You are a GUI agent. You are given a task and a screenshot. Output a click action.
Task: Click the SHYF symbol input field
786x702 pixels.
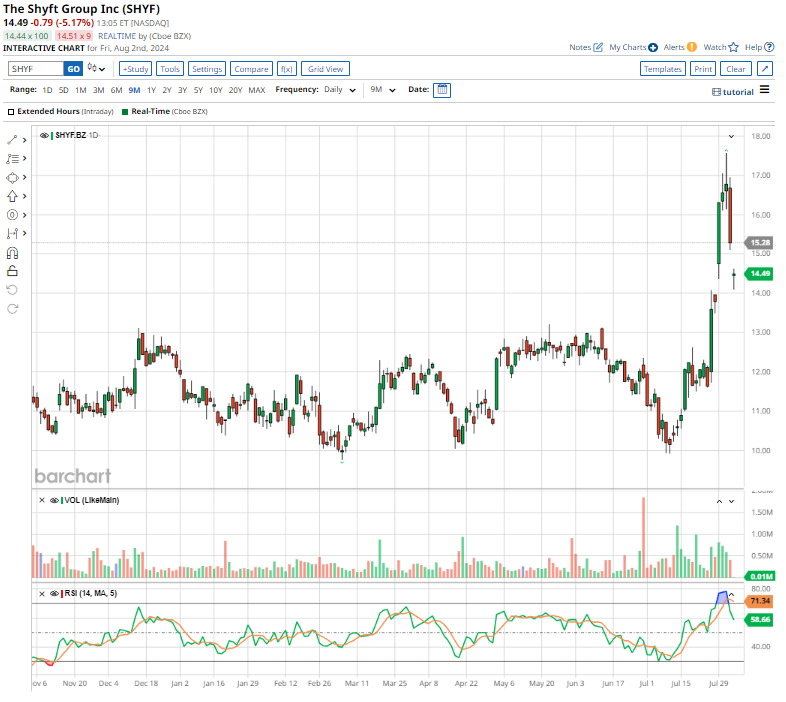(35, 69)
